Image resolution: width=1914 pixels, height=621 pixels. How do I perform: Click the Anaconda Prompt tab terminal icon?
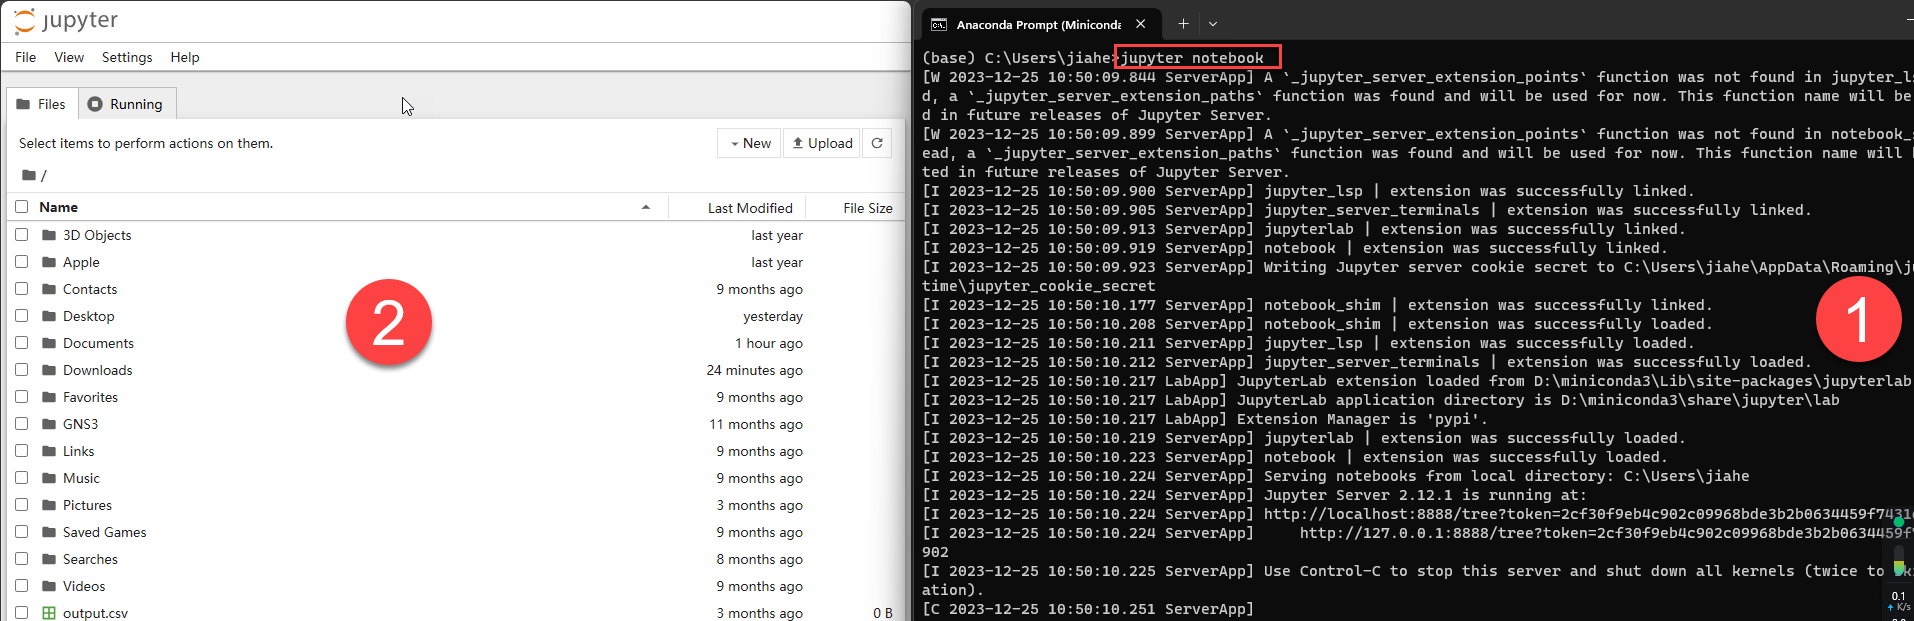[x=939, y=24]
